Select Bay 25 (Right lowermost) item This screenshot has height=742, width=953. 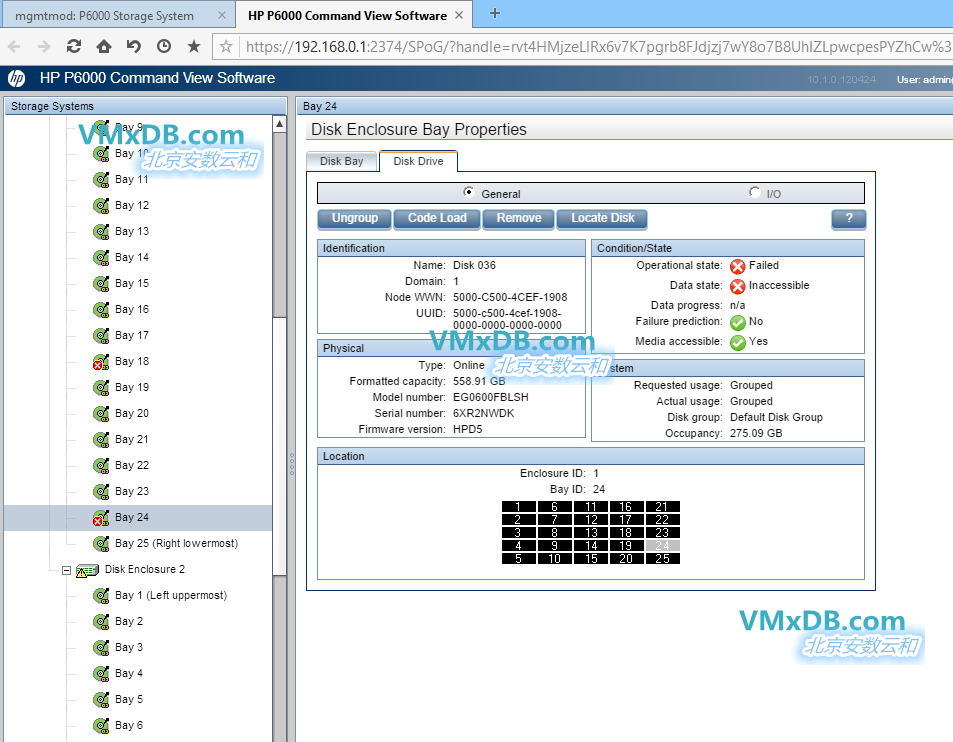pos(176,544)
